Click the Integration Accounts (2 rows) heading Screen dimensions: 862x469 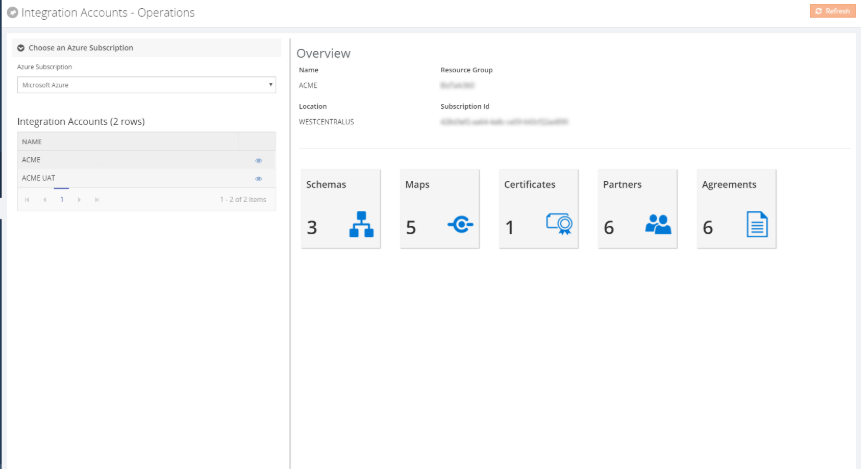coord(81,122)
